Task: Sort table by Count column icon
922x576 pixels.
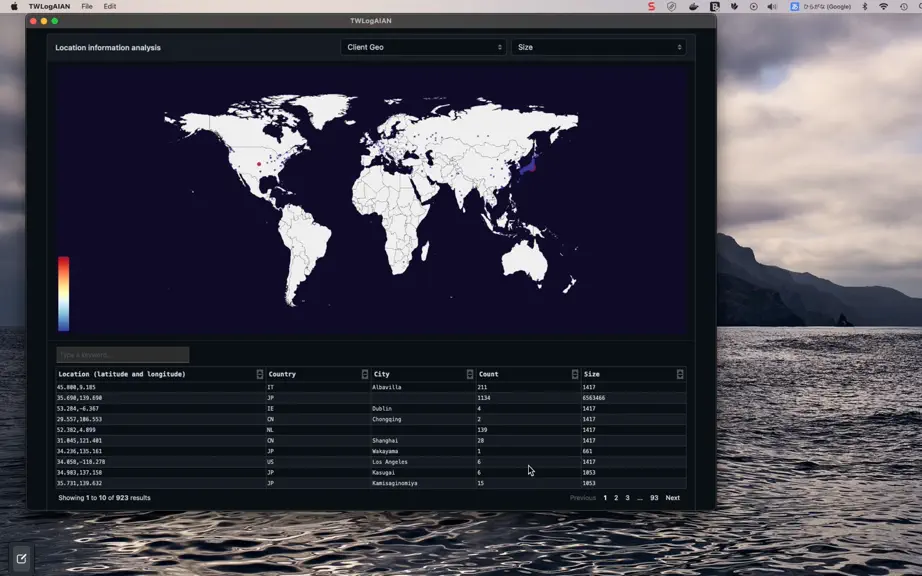Action: (574, 374)
